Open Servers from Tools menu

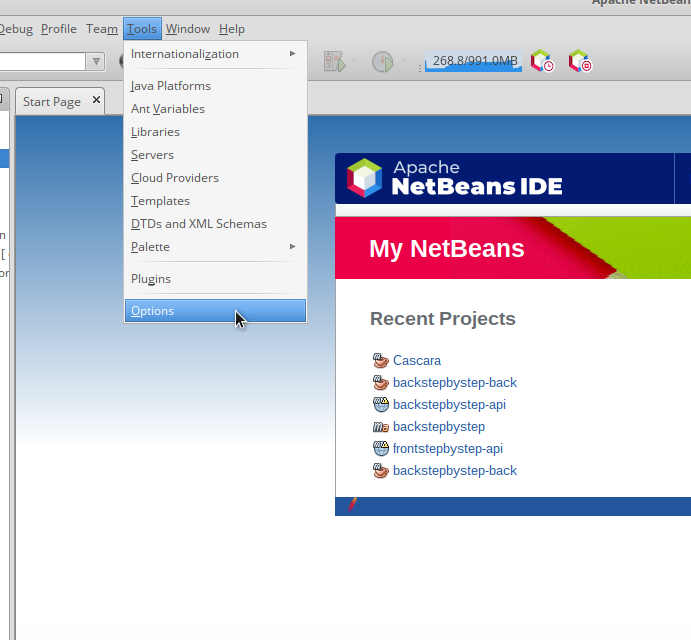click(215, 155)
